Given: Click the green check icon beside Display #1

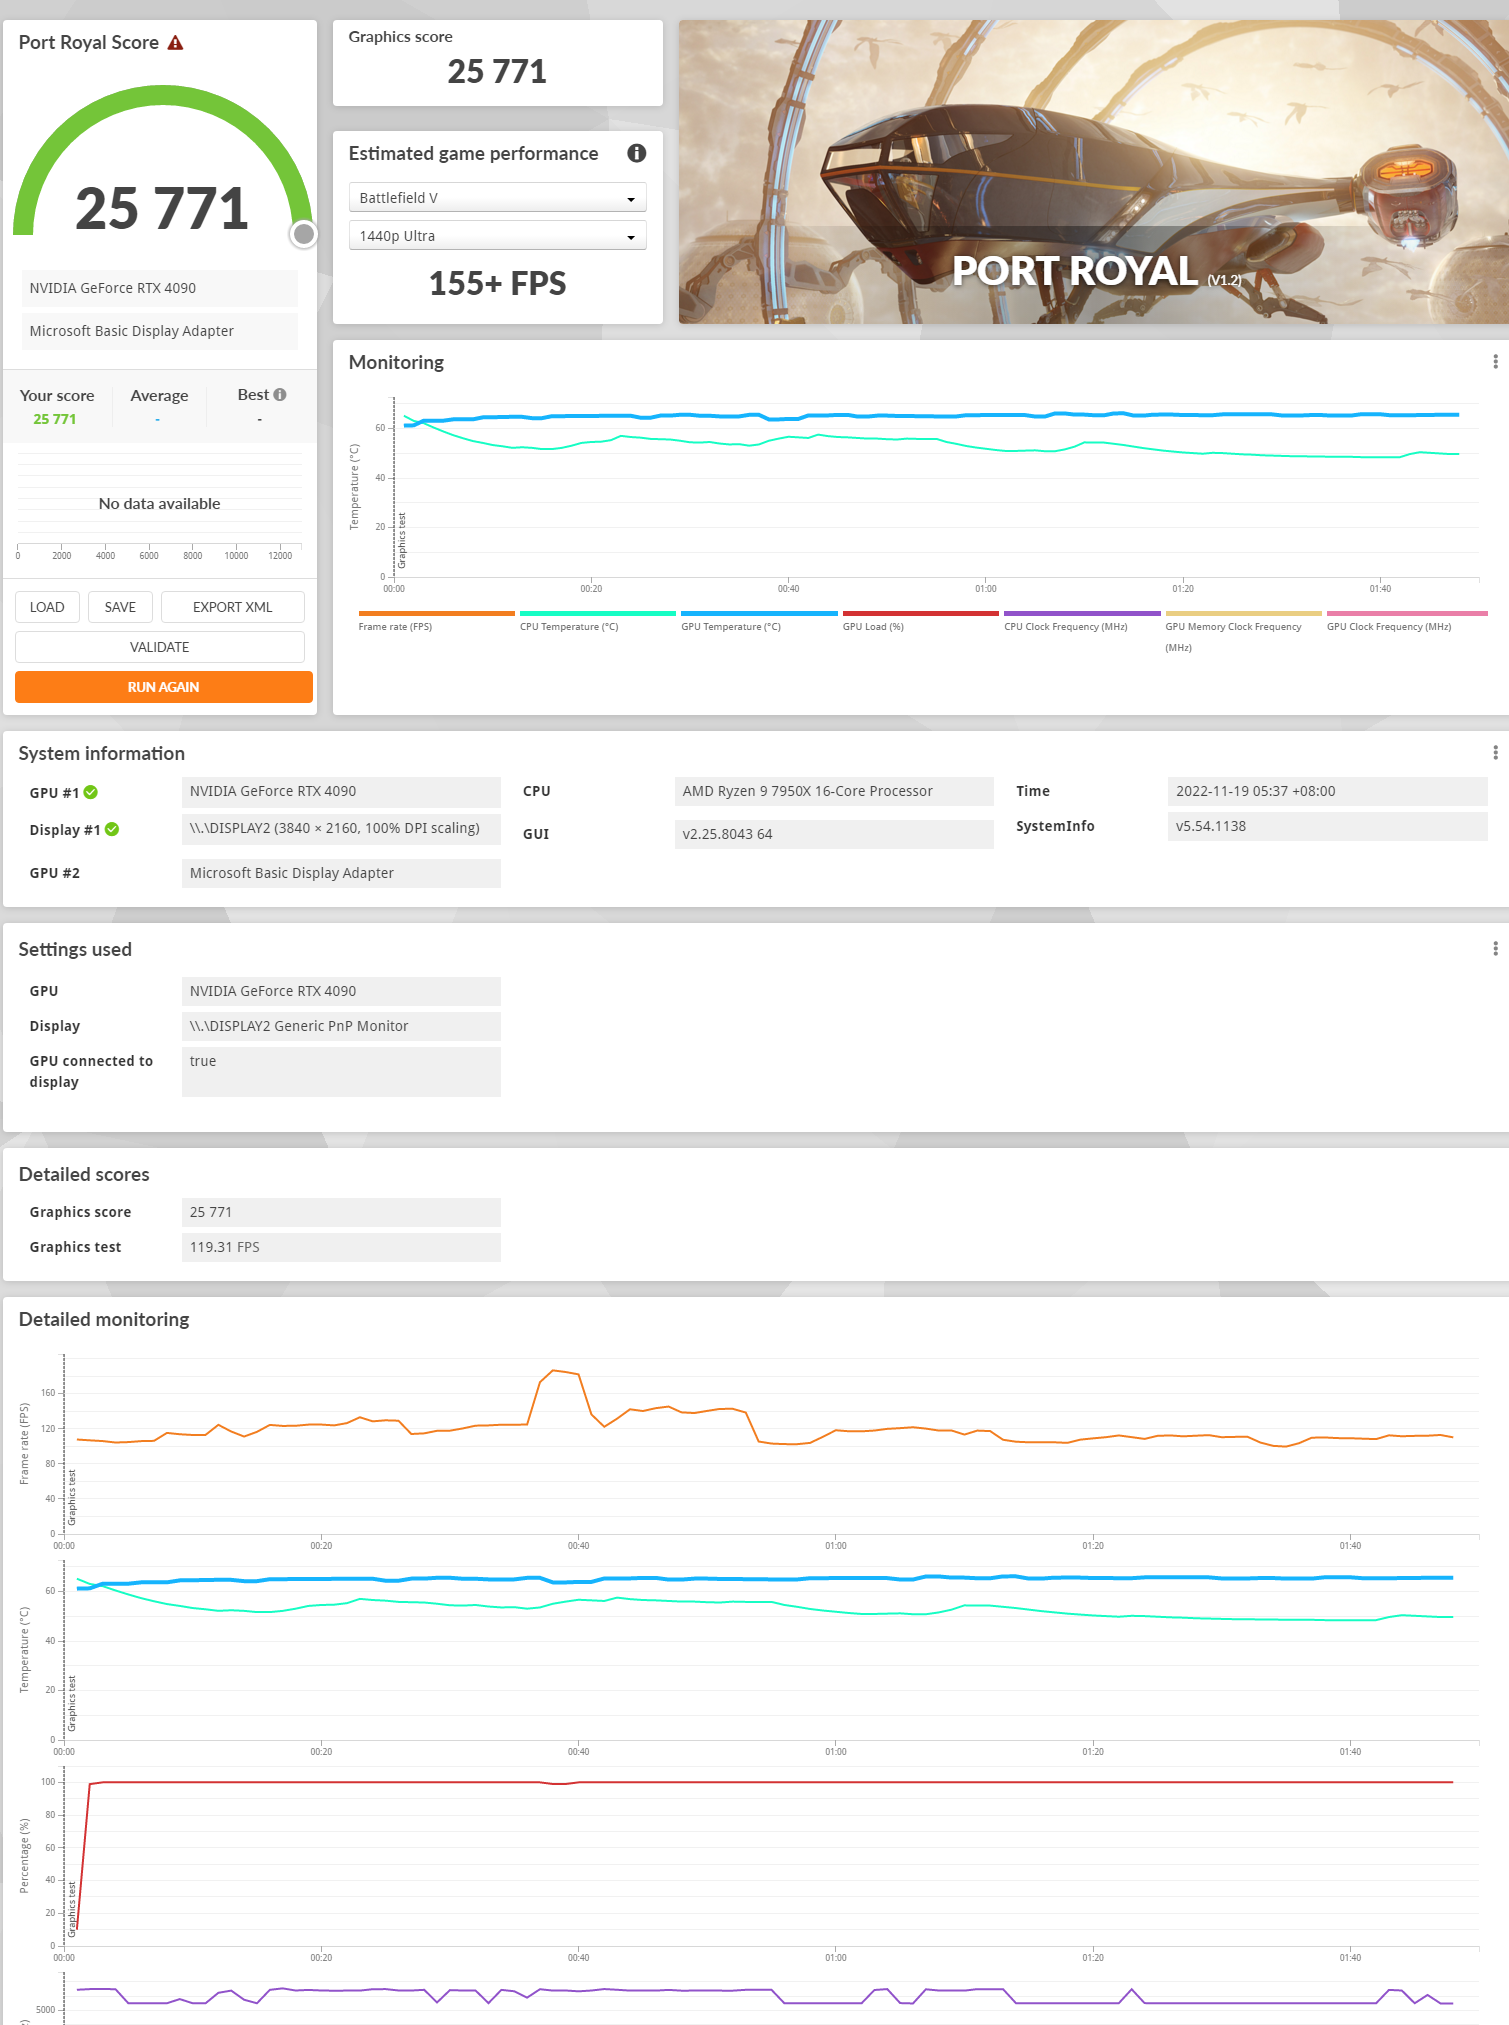Looking at the screenshot, I should [112, 829].
